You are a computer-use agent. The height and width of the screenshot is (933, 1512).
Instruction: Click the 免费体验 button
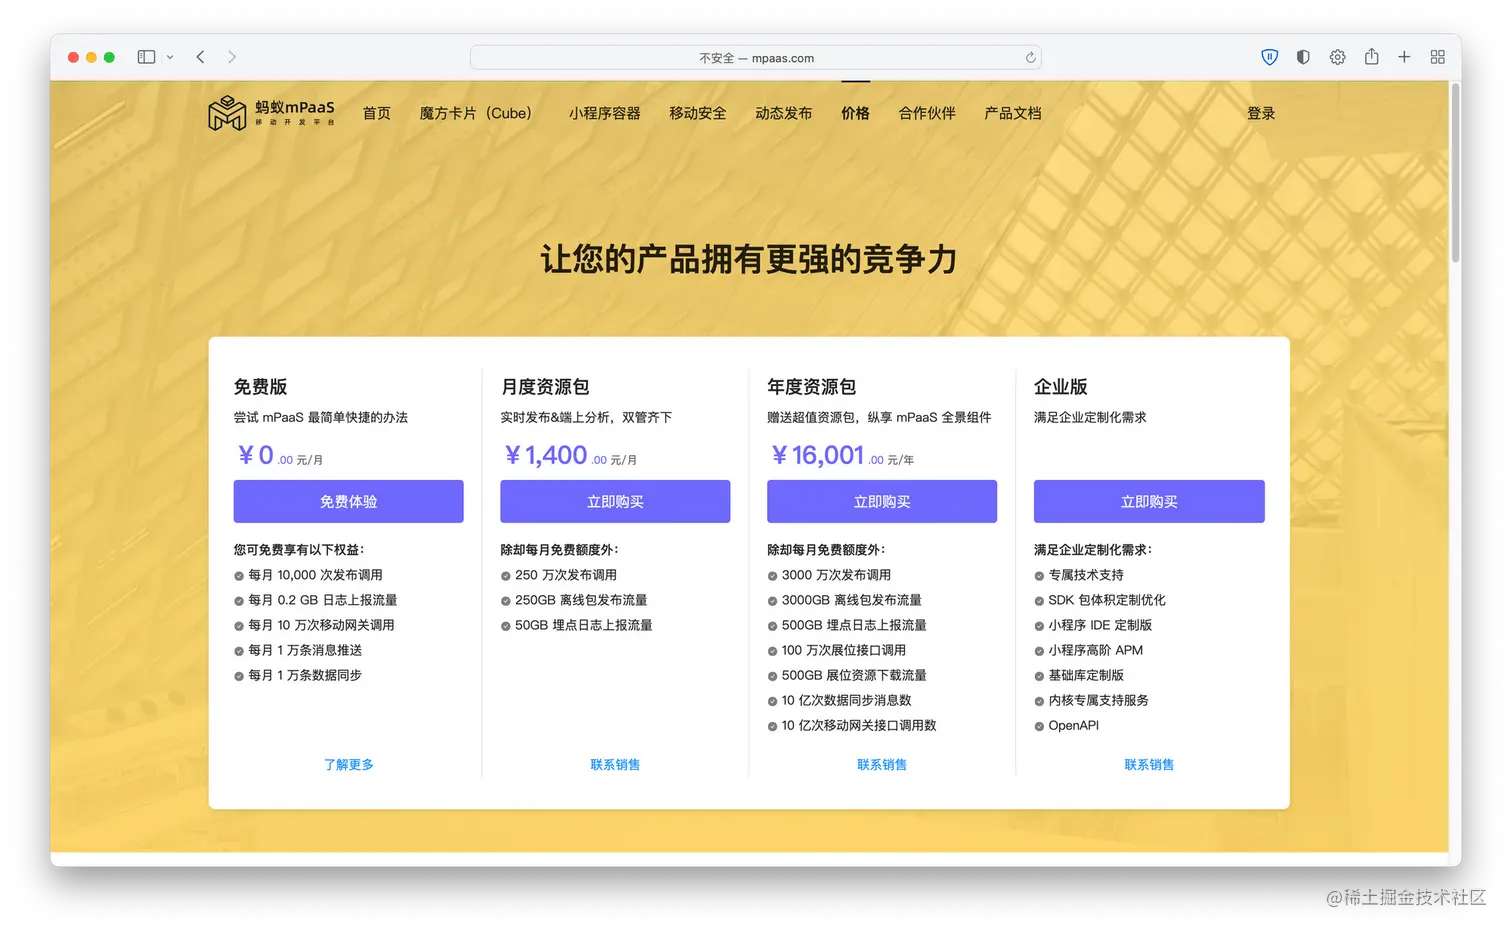(349, 501)
